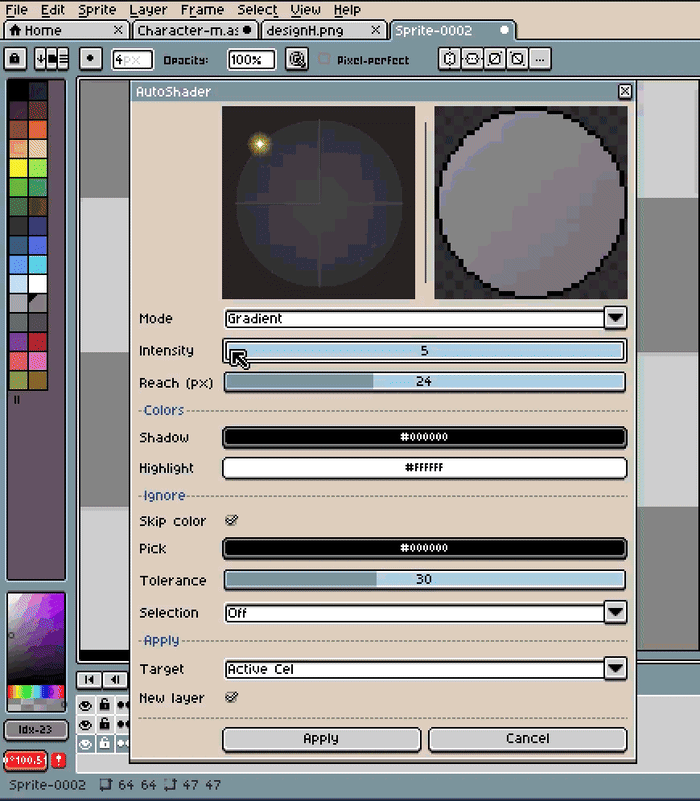Toggle the New layer checkbox
The image size is (700, 801).
point(231,697)
